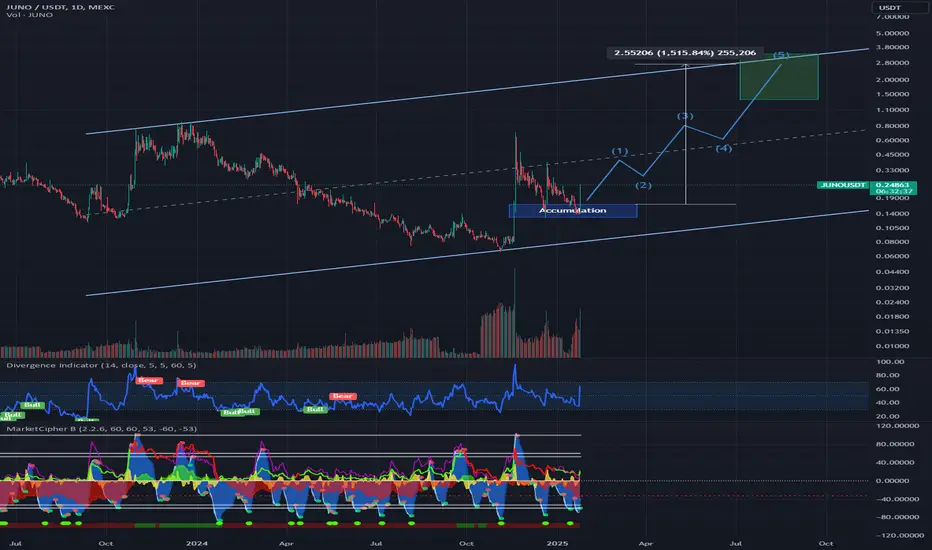Click the 2.00000 price axis label
This screenshot has height=550, width=932.
click(892, 80)
